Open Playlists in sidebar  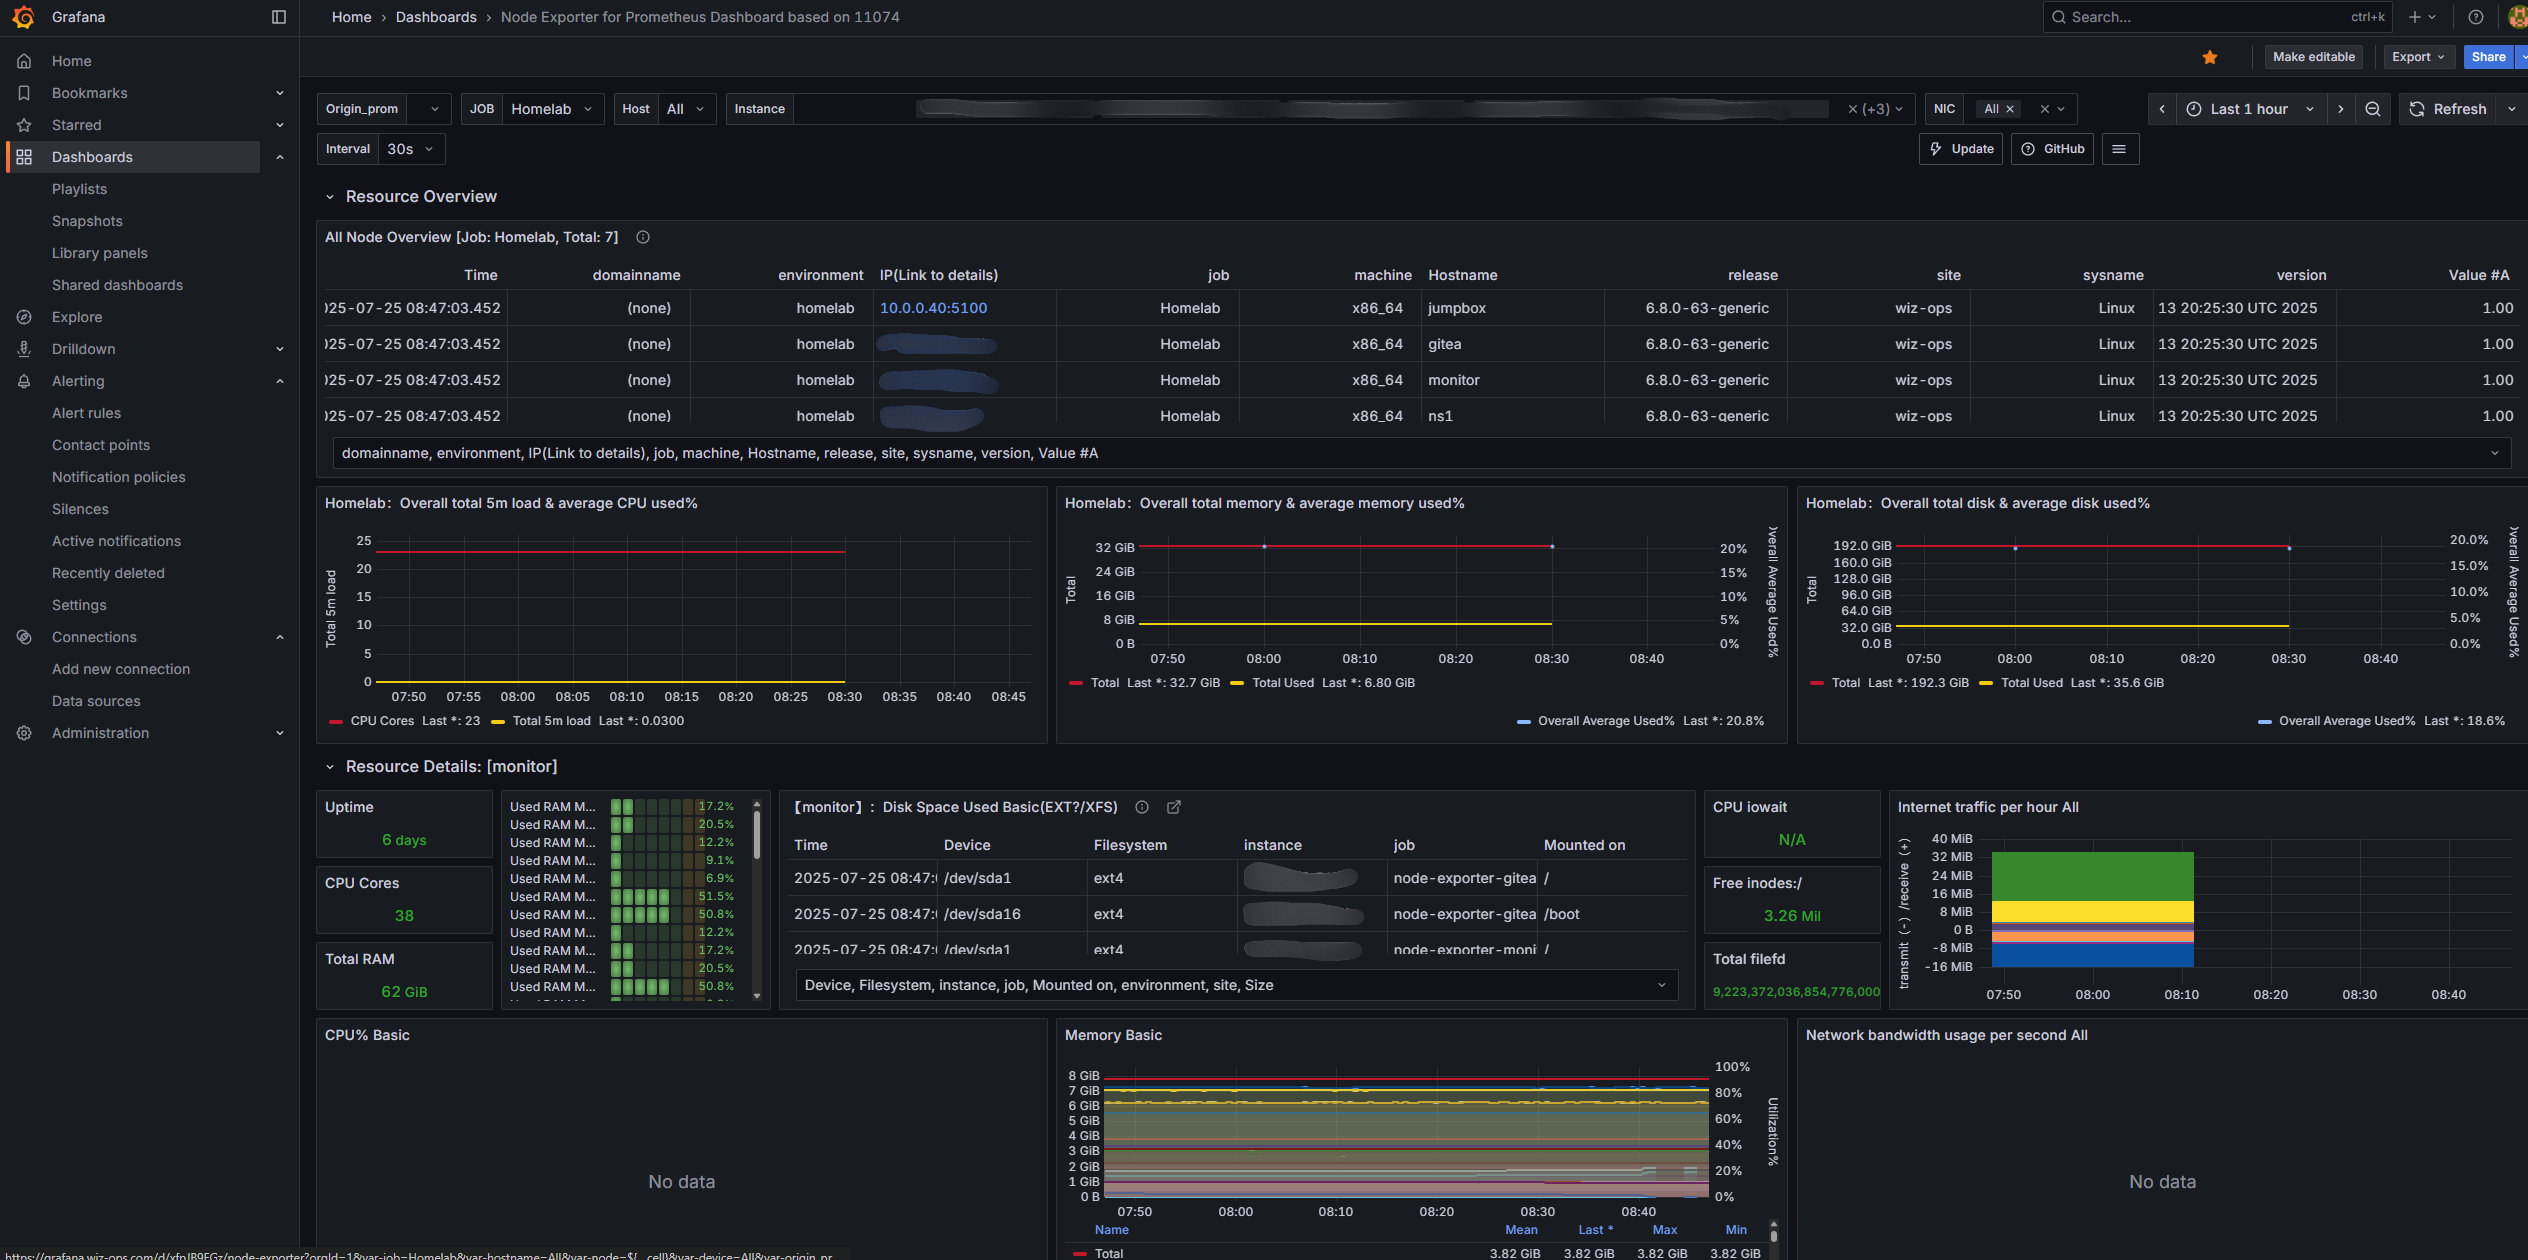click(79, 189)
